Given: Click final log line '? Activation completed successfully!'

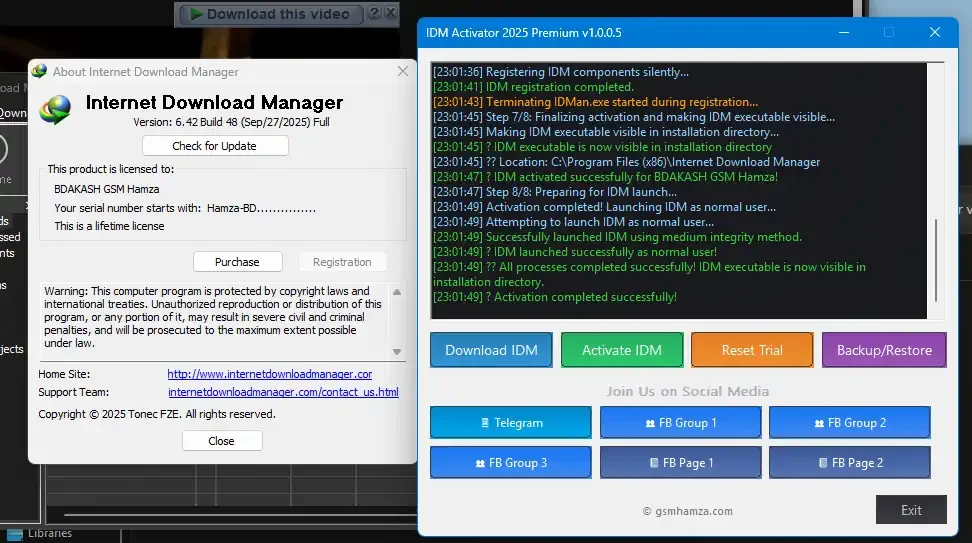Looking at the screenshot, I should point(555,297).
